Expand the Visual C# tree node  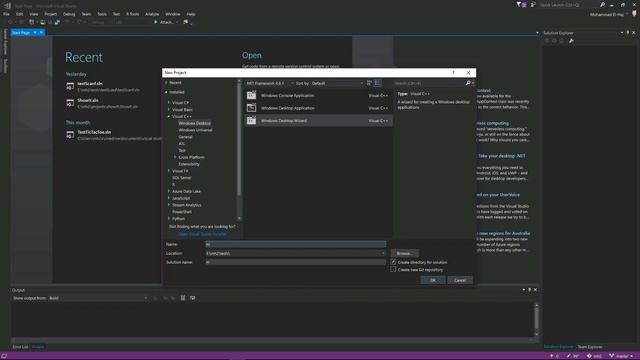(x=169, y=103)
